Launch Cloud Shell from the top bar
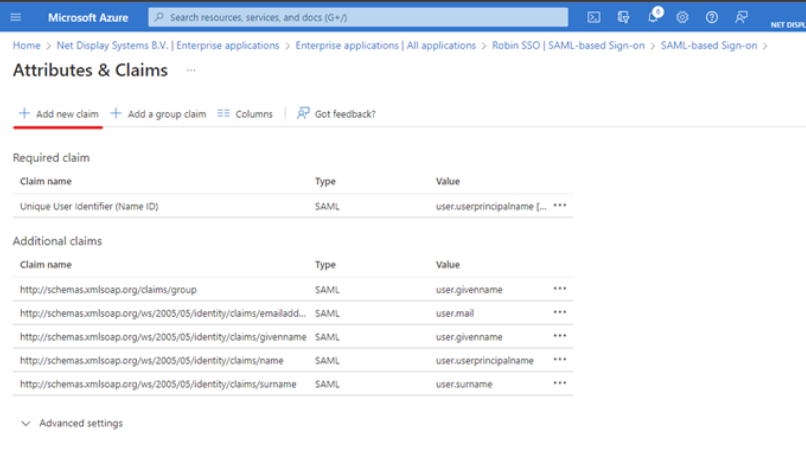The image size is (806, 455). point(594,17)
